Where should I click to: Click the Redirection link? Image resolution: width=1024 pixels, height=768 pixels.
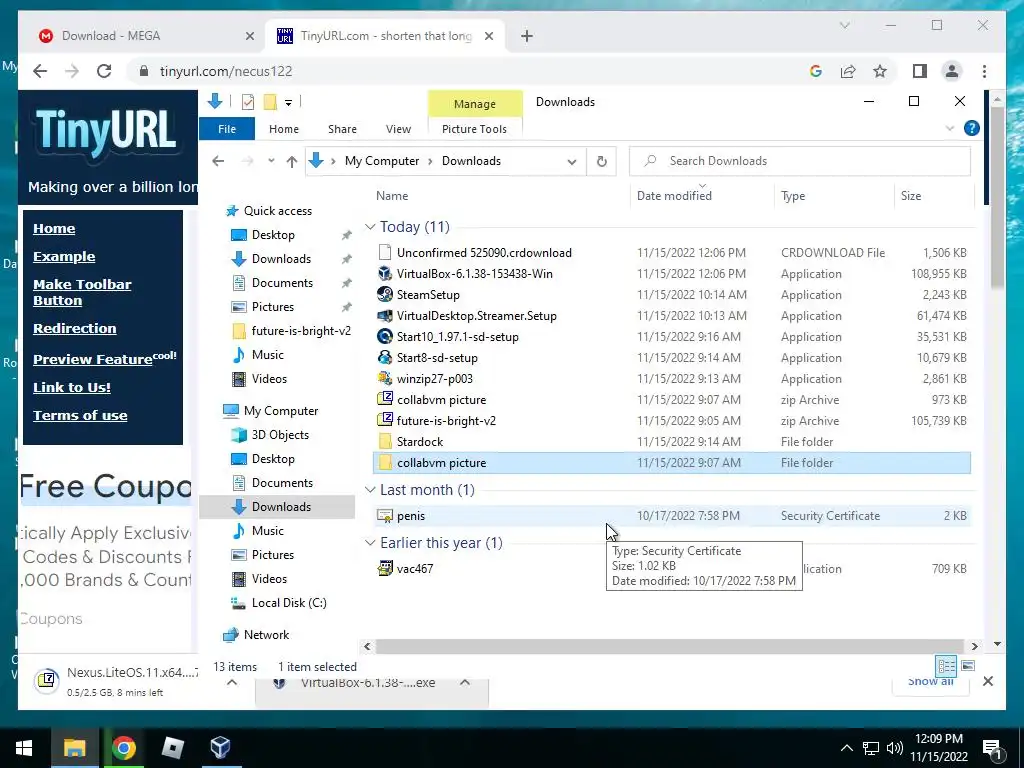(x=74, y=328)
